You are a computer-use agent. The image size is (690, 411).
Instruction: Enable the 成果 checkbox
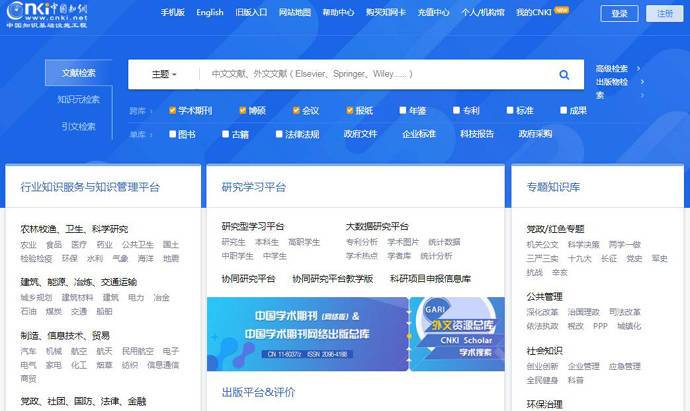click(564, 110)
